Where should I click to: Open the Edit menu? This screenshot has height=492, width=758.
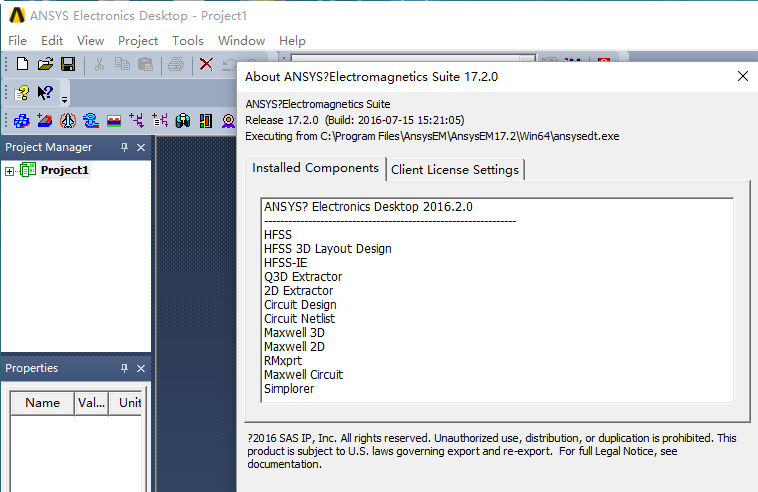click(52, 41)
